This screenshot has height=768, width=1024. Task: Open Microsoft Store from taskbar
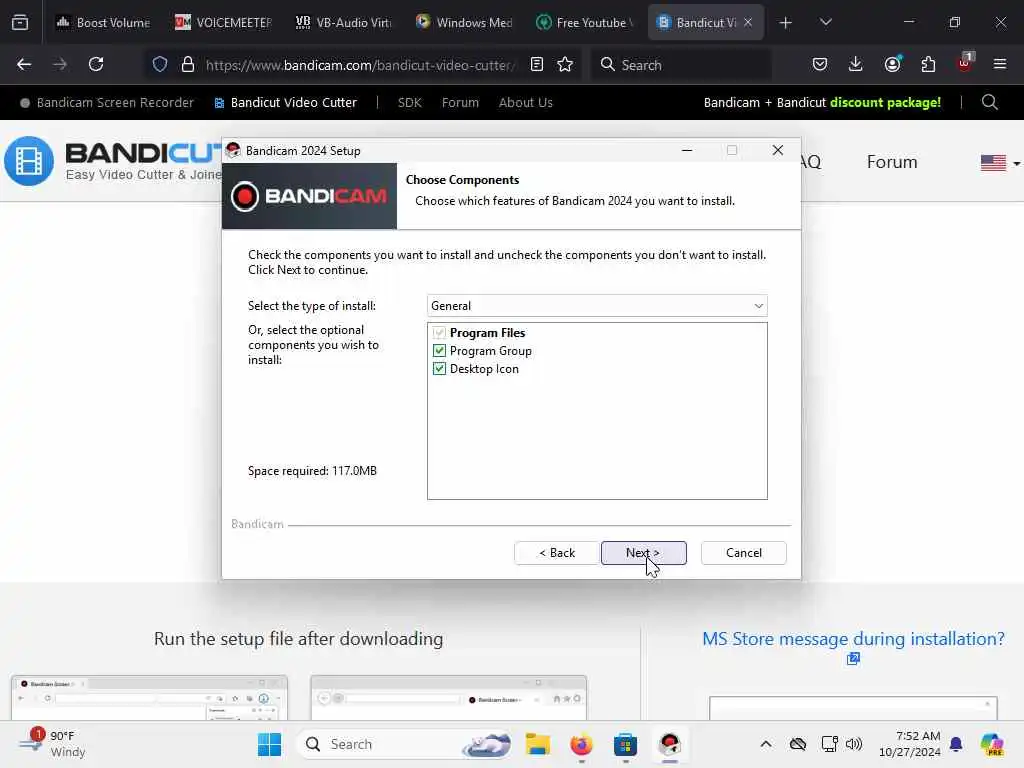pos(625,744)
